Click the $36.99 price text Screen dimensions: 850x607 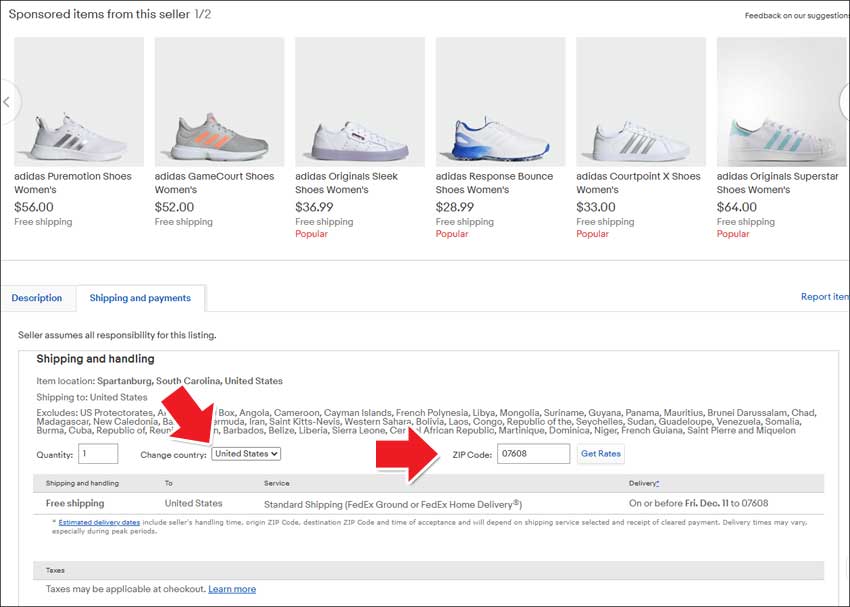(314, 207)
